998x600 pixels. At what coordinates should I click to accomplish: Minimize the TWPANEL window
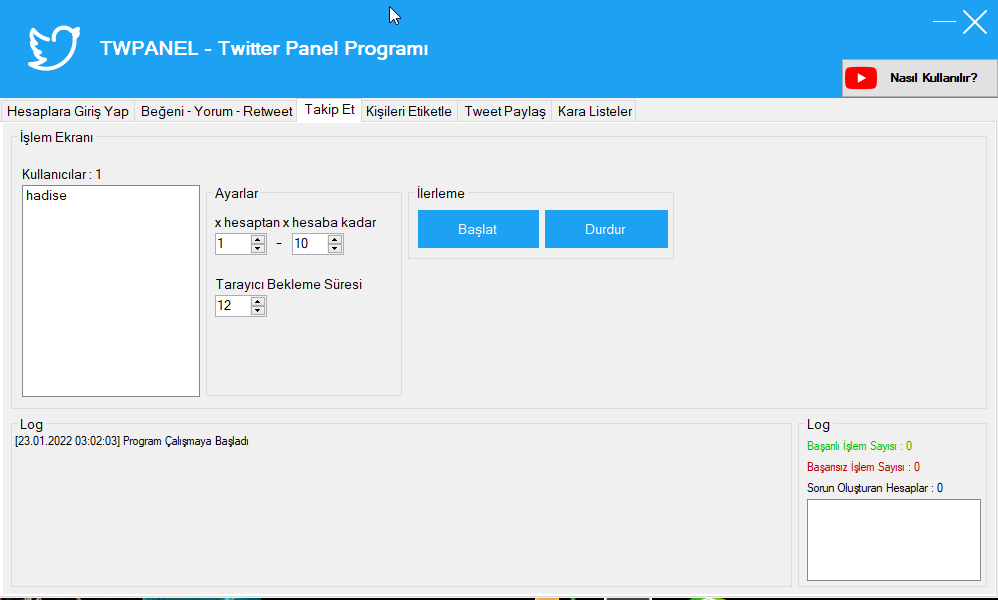click(944, 22)
